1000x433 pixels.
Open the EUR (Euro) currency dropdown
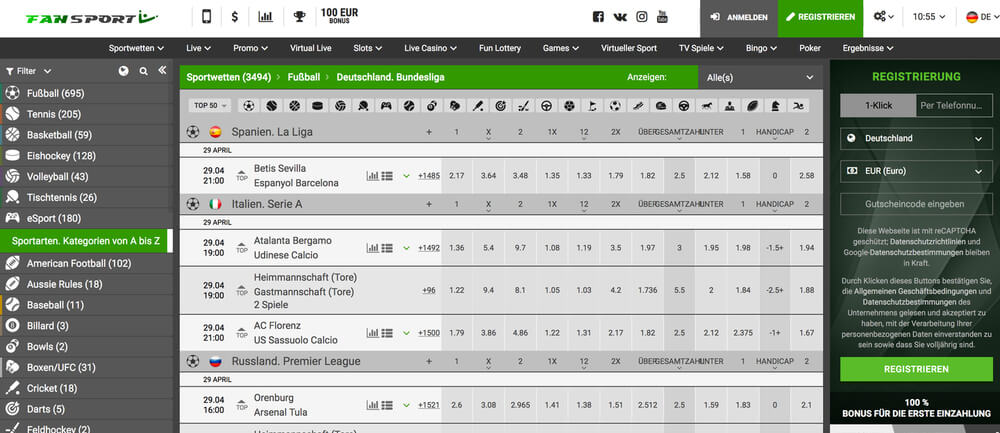coord(916,171)
